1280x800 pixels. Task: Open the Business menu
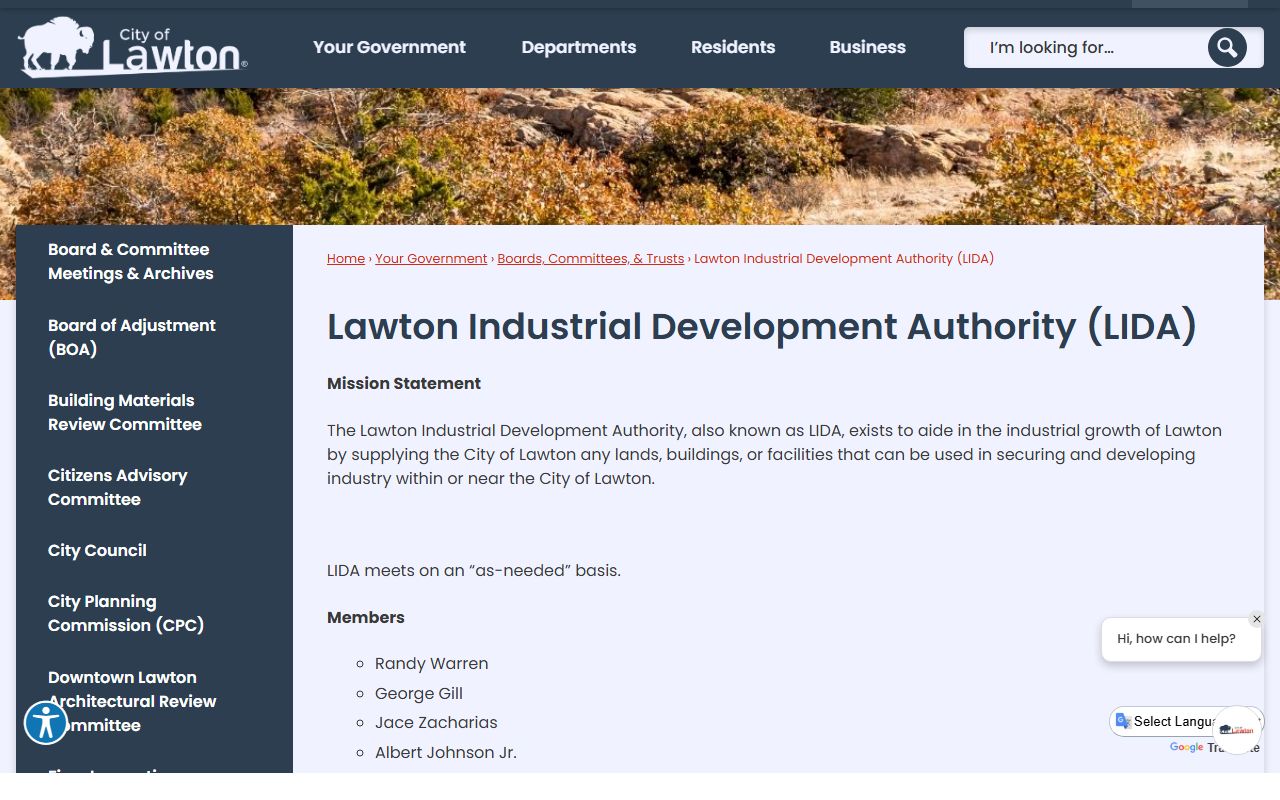coord(868,47)
